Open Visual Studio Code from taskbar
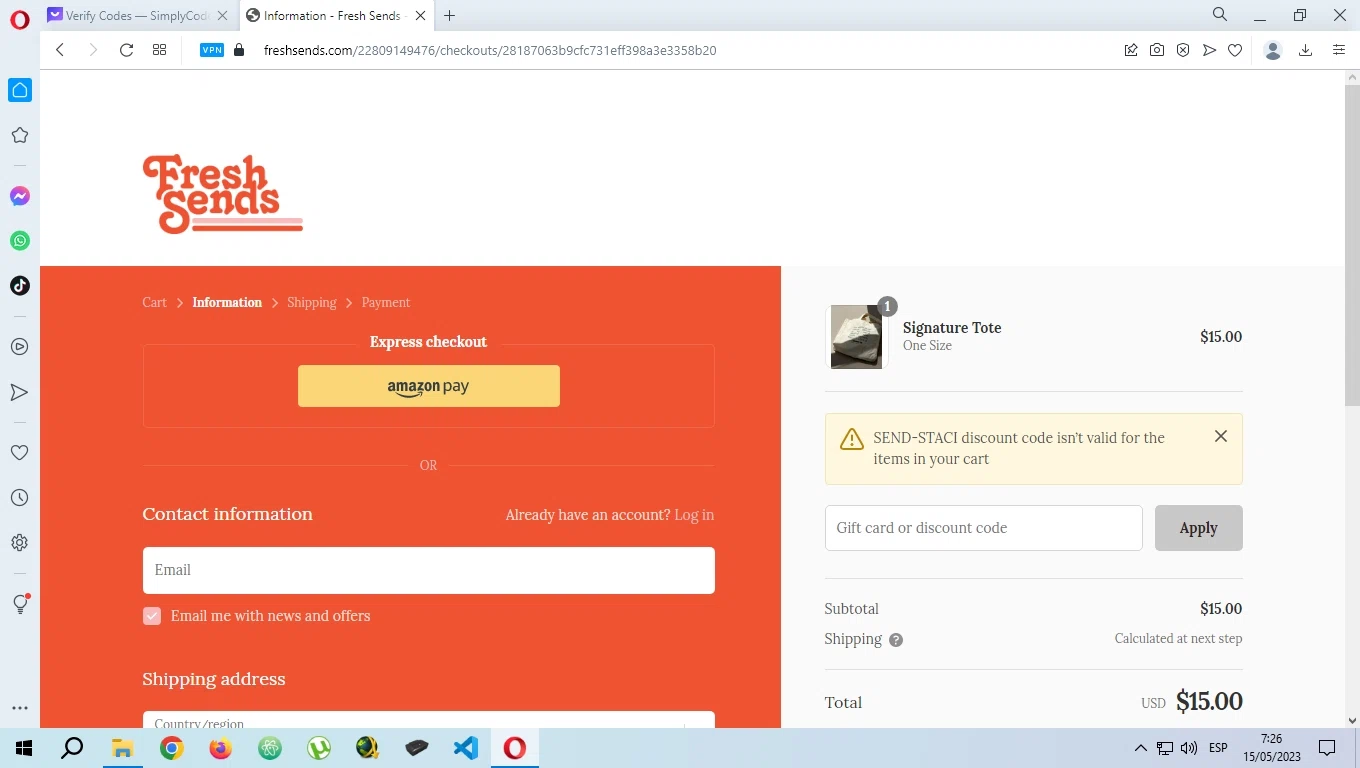The image size is (1360, 768). [466, 748]
